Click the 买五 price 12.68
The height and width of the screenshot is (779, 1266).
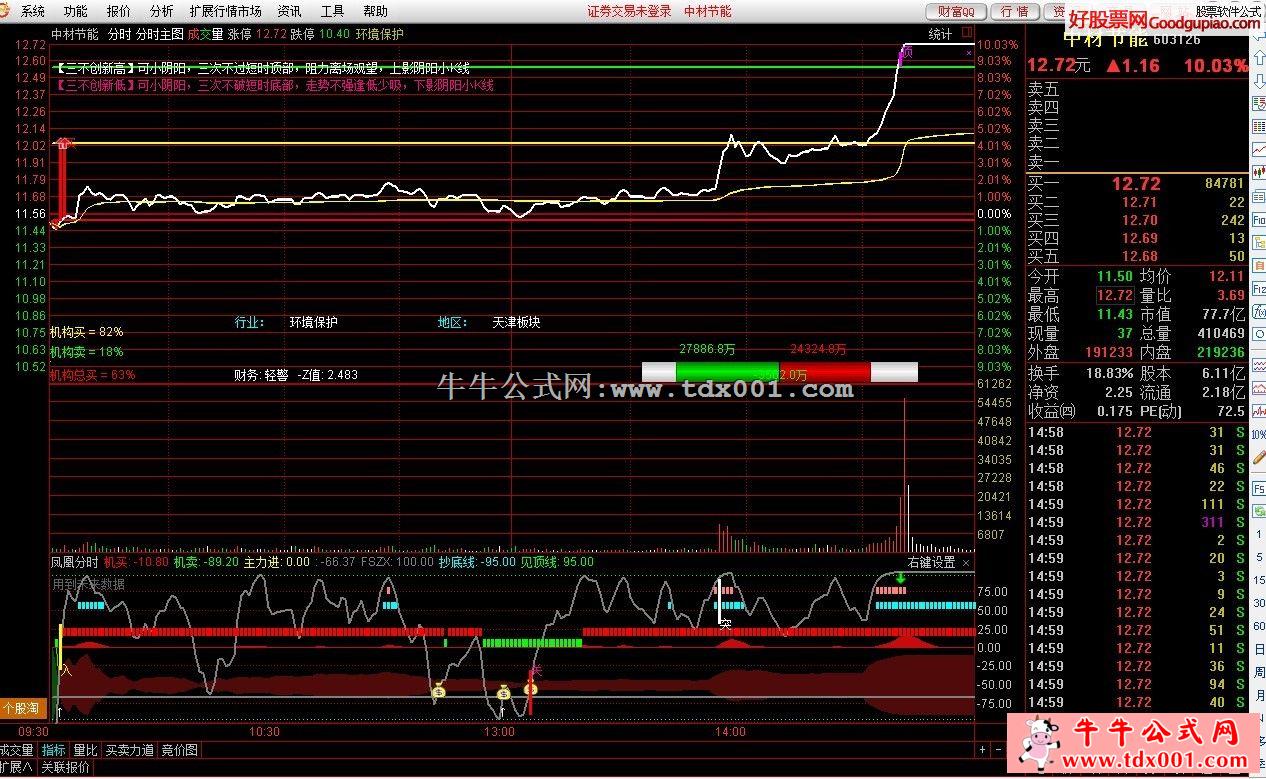pos(1139,257)
